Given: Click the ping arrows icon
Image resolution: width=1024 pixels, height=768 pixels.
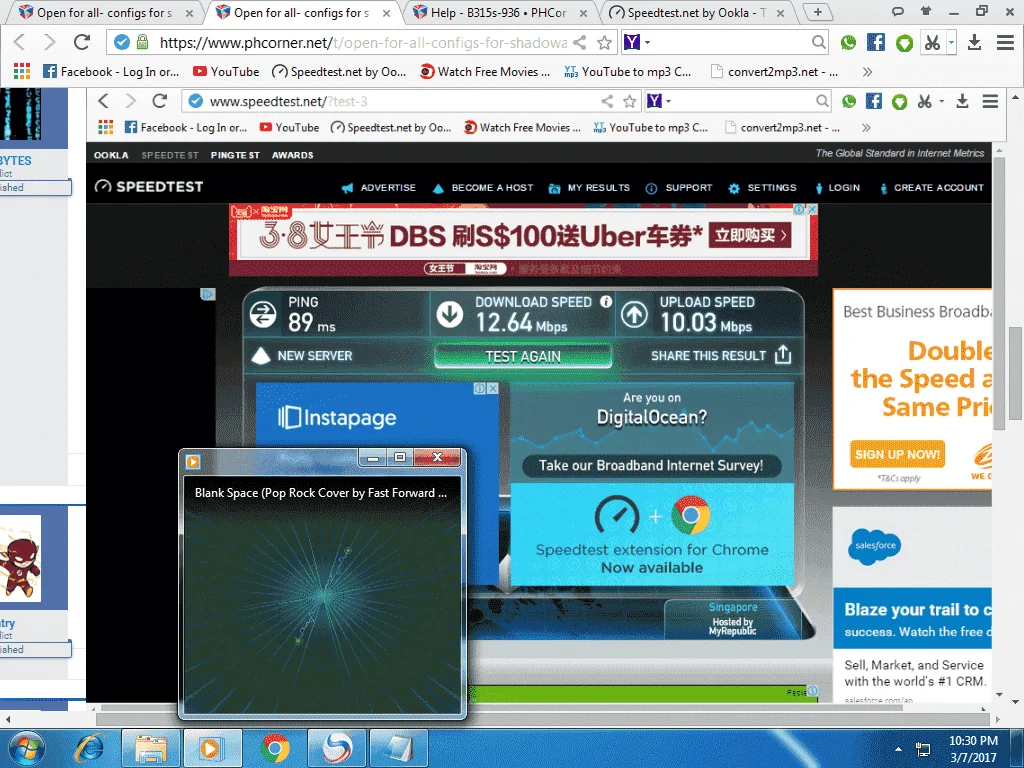Looking at the screenshot, I should [x=263, y=315].
